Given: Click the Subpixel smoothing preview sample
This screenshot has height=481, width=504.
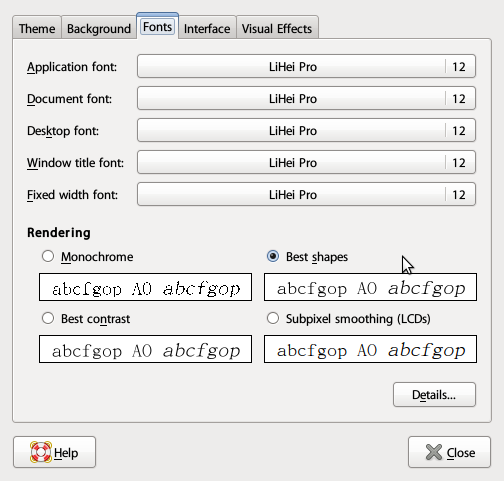Looking at the screenshot, I should pyautogui.click(x=370, y=349).
